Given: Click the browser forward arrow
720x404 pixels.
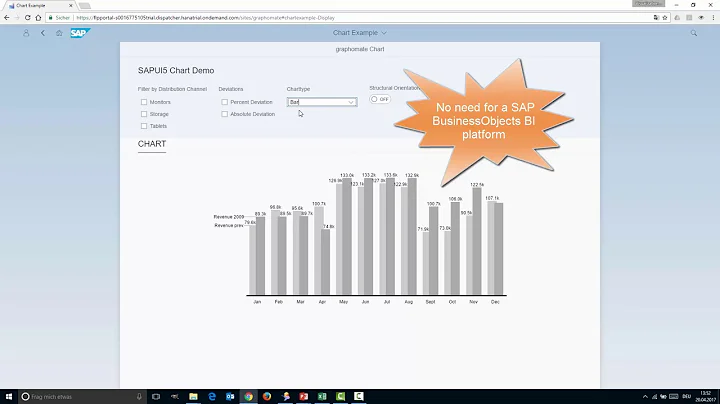Looking at the screenshot, I should click(17, 17).
